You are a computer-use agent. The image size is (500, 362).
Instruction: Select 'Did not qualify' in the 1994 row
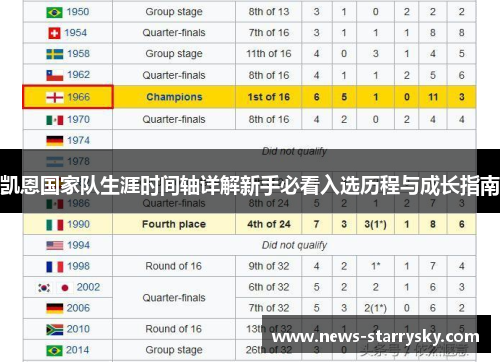click(294, 245)
